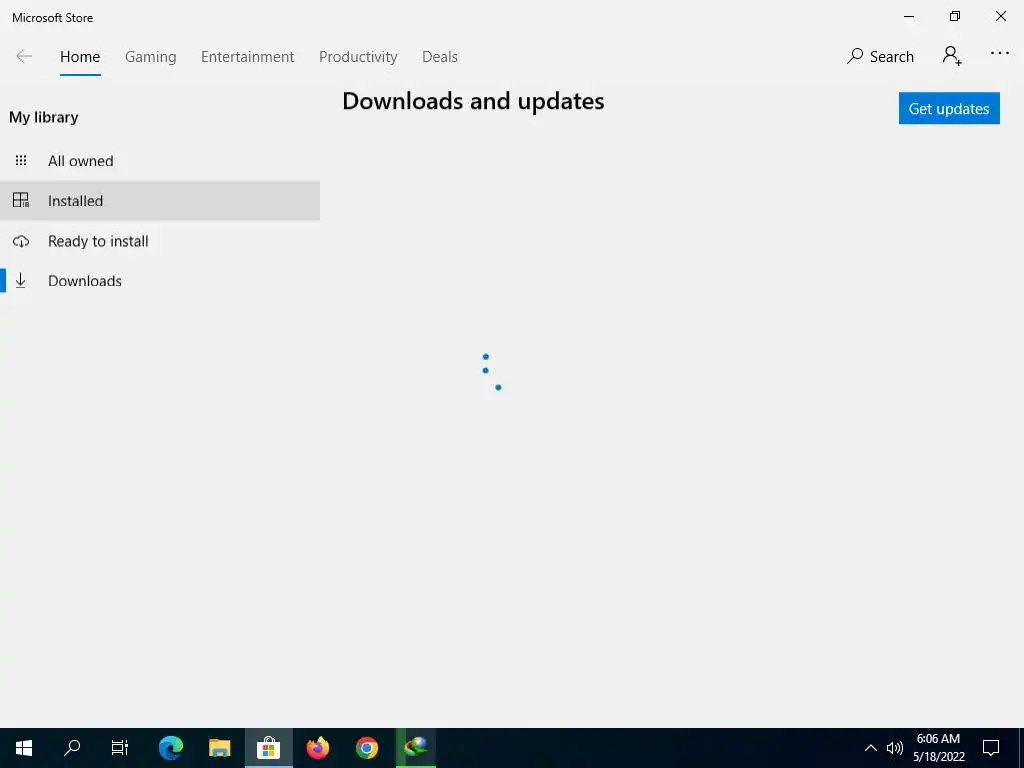Open taskbar search magnifier
The height and width of the screenshot is (768, 1024).
[x=72, y=748]
